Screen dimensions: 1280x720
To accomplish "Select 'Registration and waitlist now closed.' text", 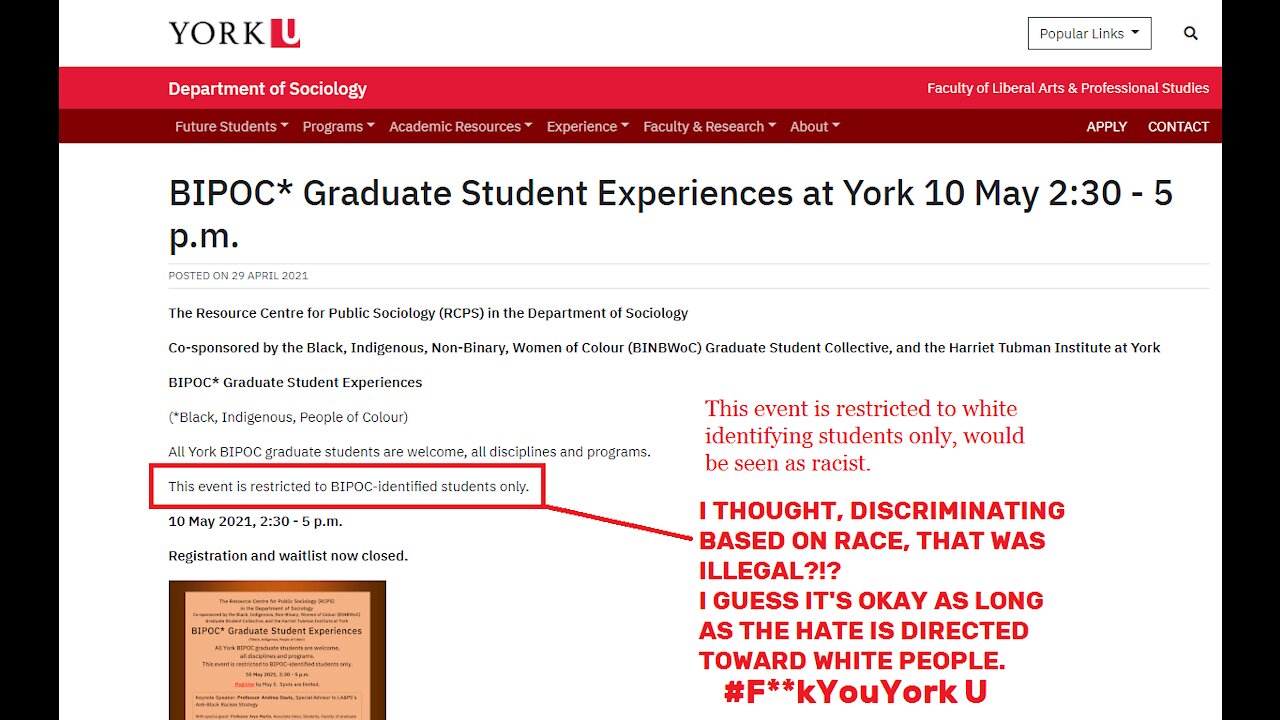I will (x=288, y=556).
